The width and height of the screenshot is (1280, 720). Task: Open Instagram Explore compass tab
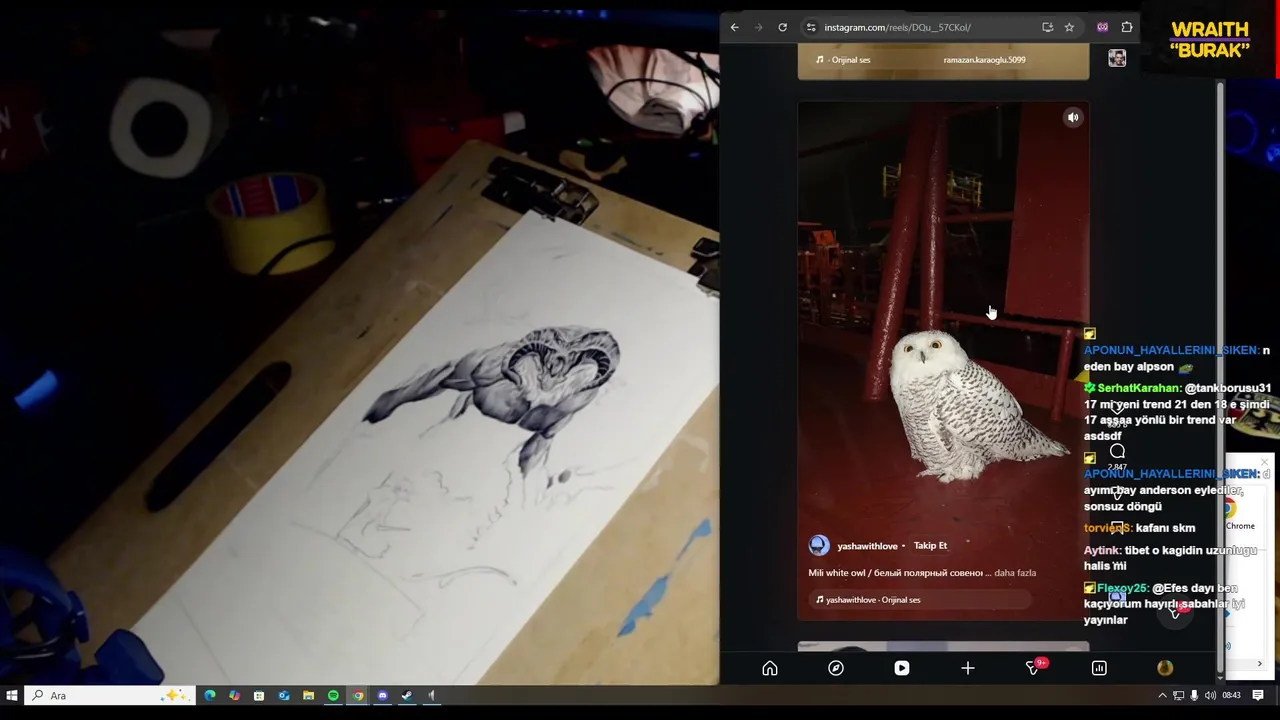(x=836, y=668)
